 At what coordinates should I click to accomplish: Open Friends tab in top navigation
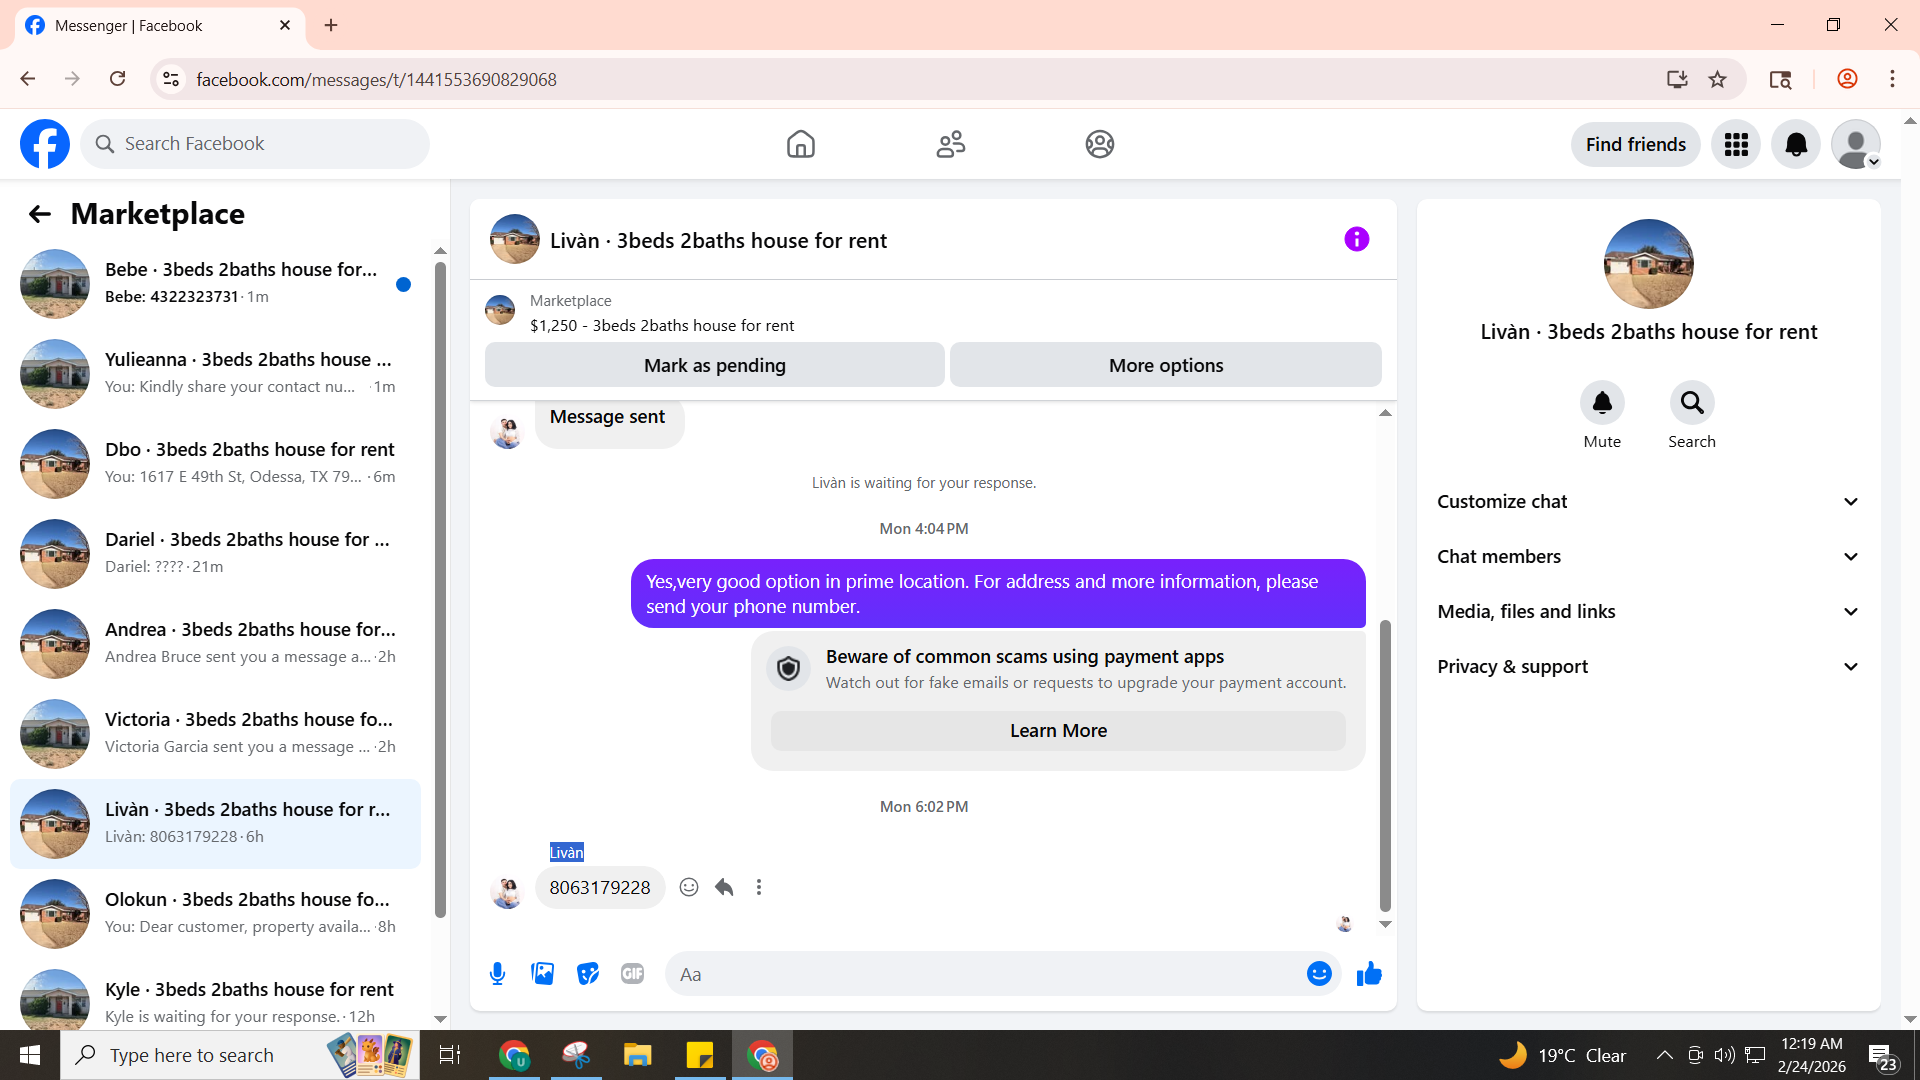pyautogui.click(x=950, y=145)
